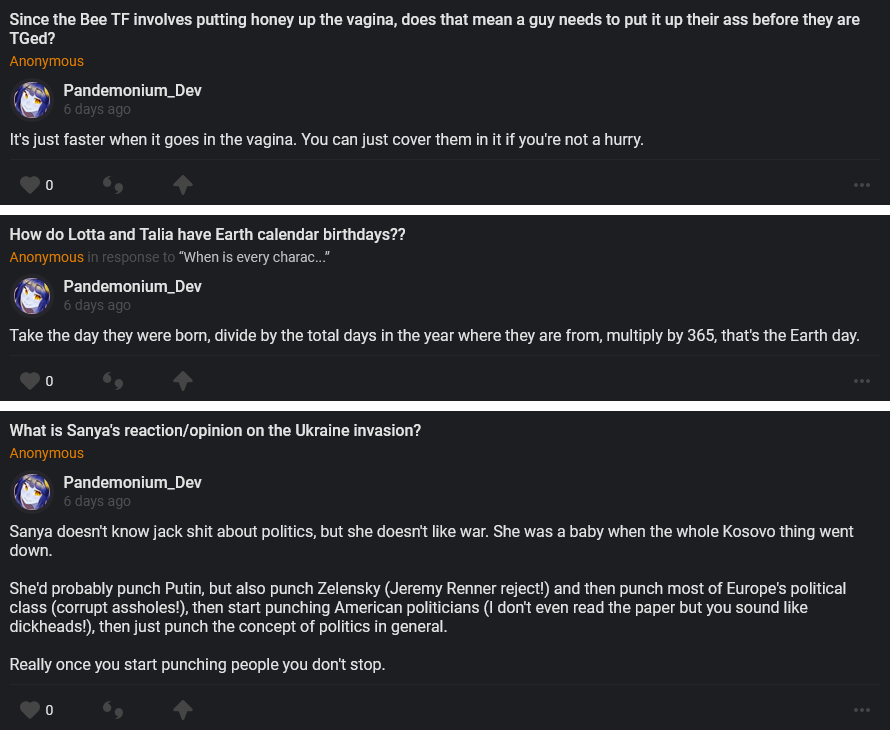The width and height of the screenshot is (890, 730).
Task: Like the Earth calendar birthdays answer
Action: tap(30, 381)
